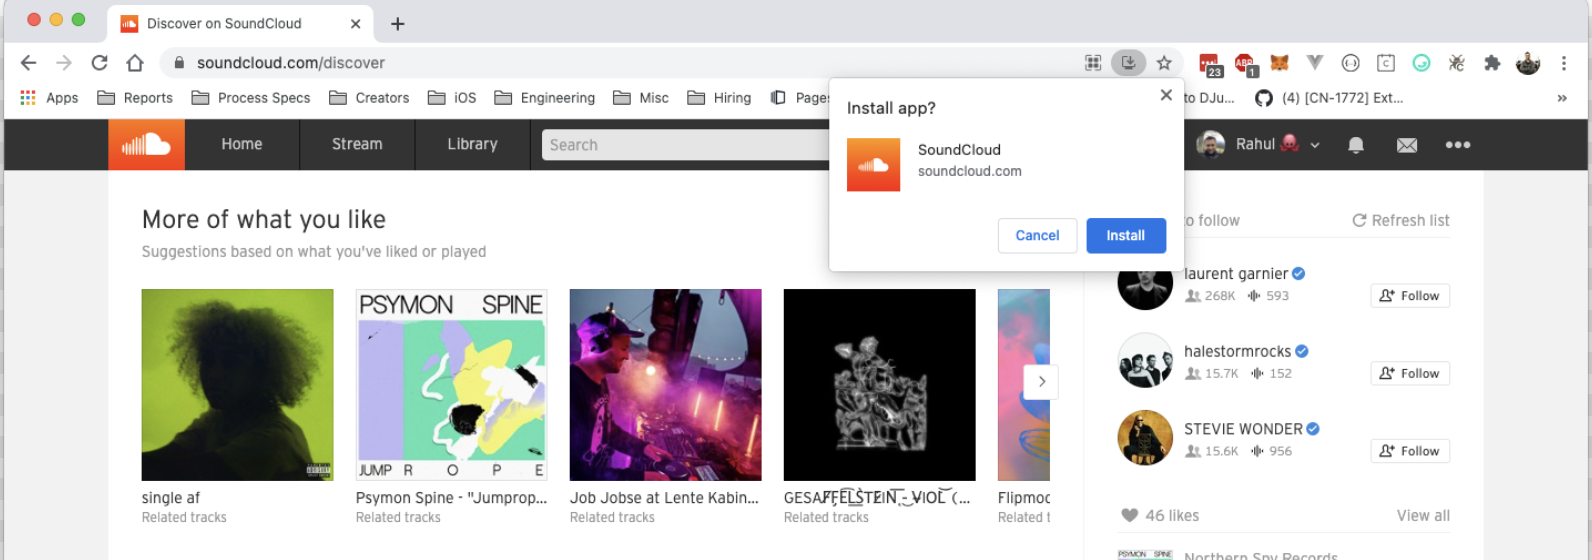Click Install in the dialog
This screenshot has width=1592, height=560.
click(1126, 236)
